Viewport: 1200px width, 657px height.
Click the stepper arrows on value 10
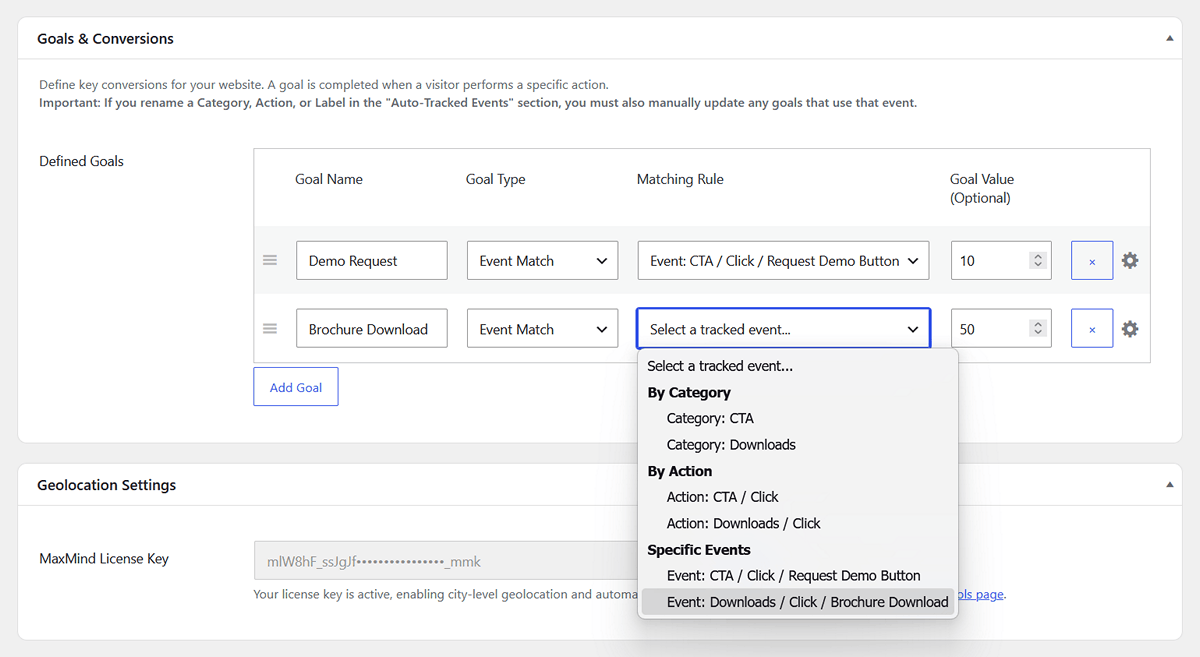point(1038,260)
